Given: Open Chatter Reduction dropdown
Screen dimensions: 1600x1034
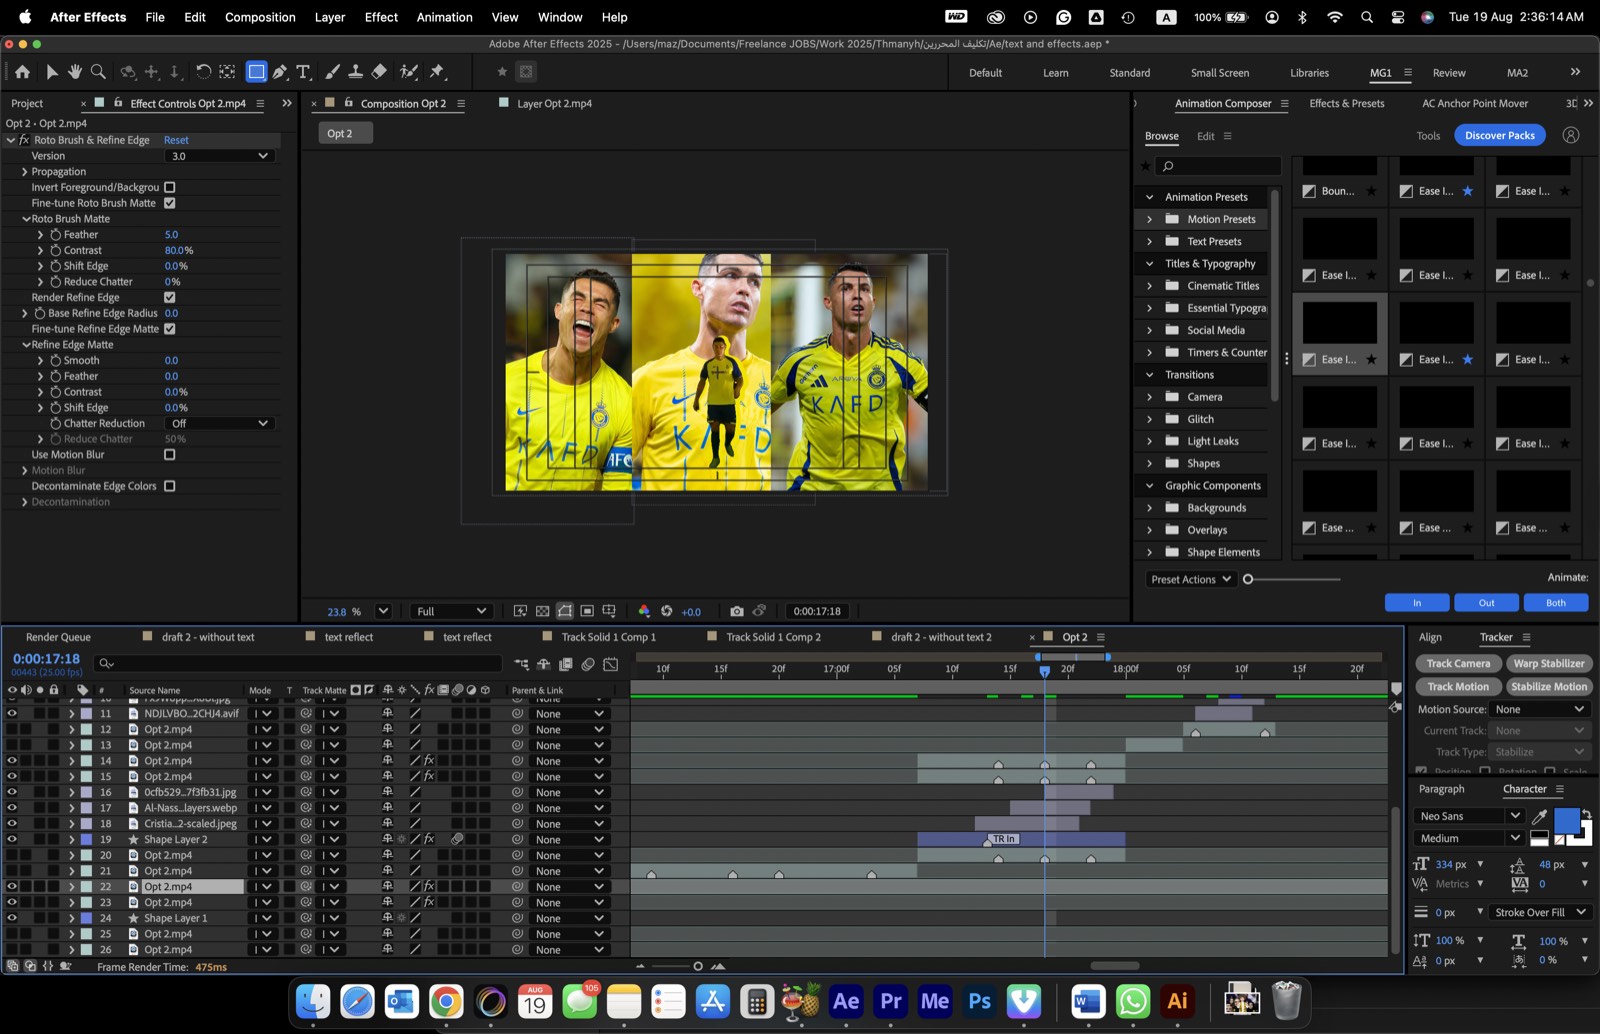Looking at the screenshot, I should (x=219, y=423).
